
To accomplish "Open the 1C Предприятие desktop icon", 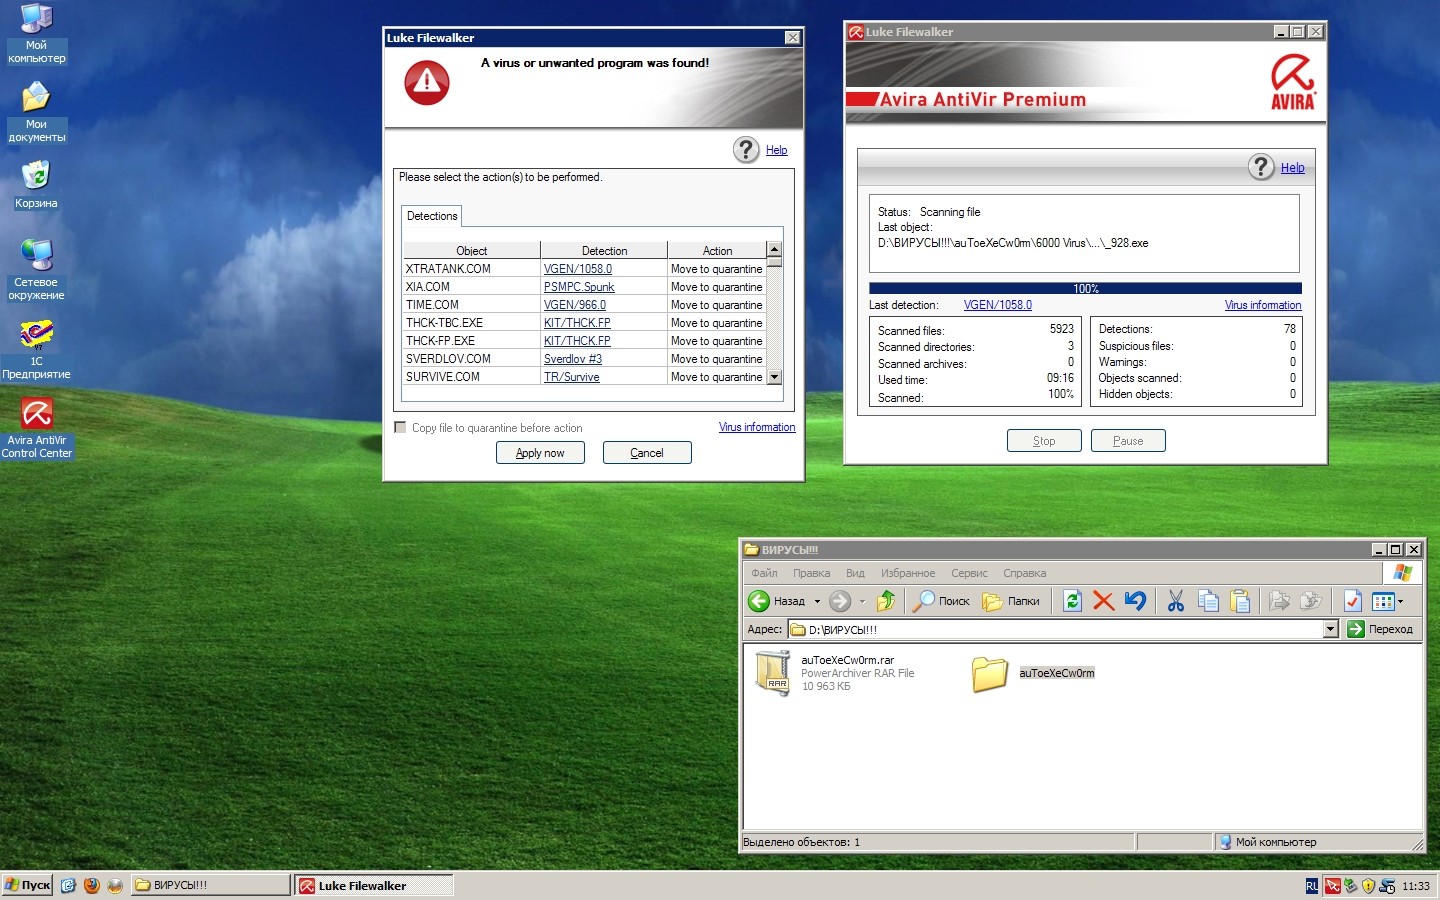I will [37, 335].
